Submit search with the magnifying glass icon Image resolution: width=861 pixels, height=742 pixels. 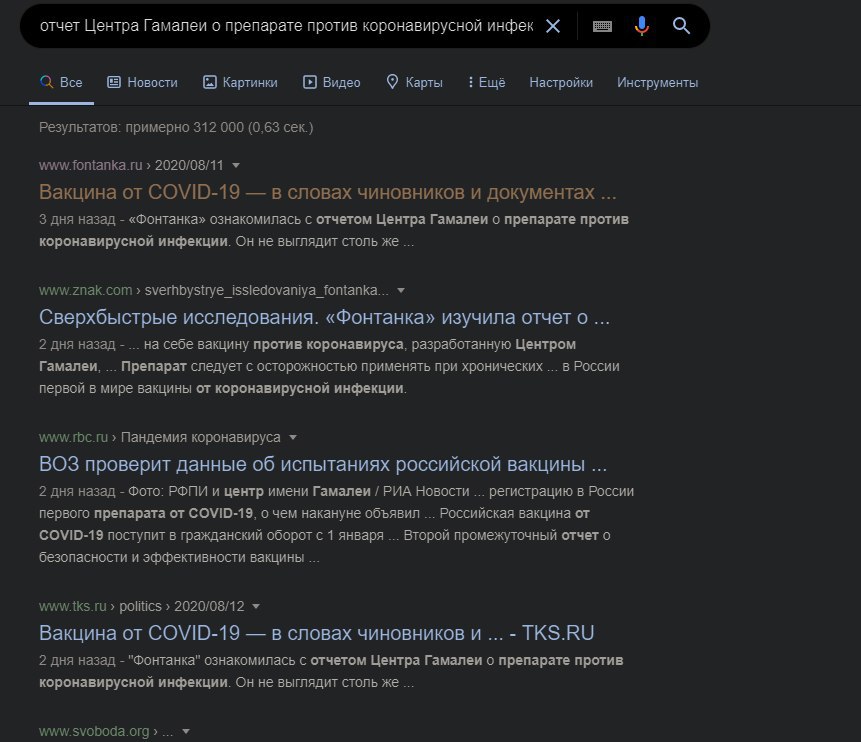(681, 26)
